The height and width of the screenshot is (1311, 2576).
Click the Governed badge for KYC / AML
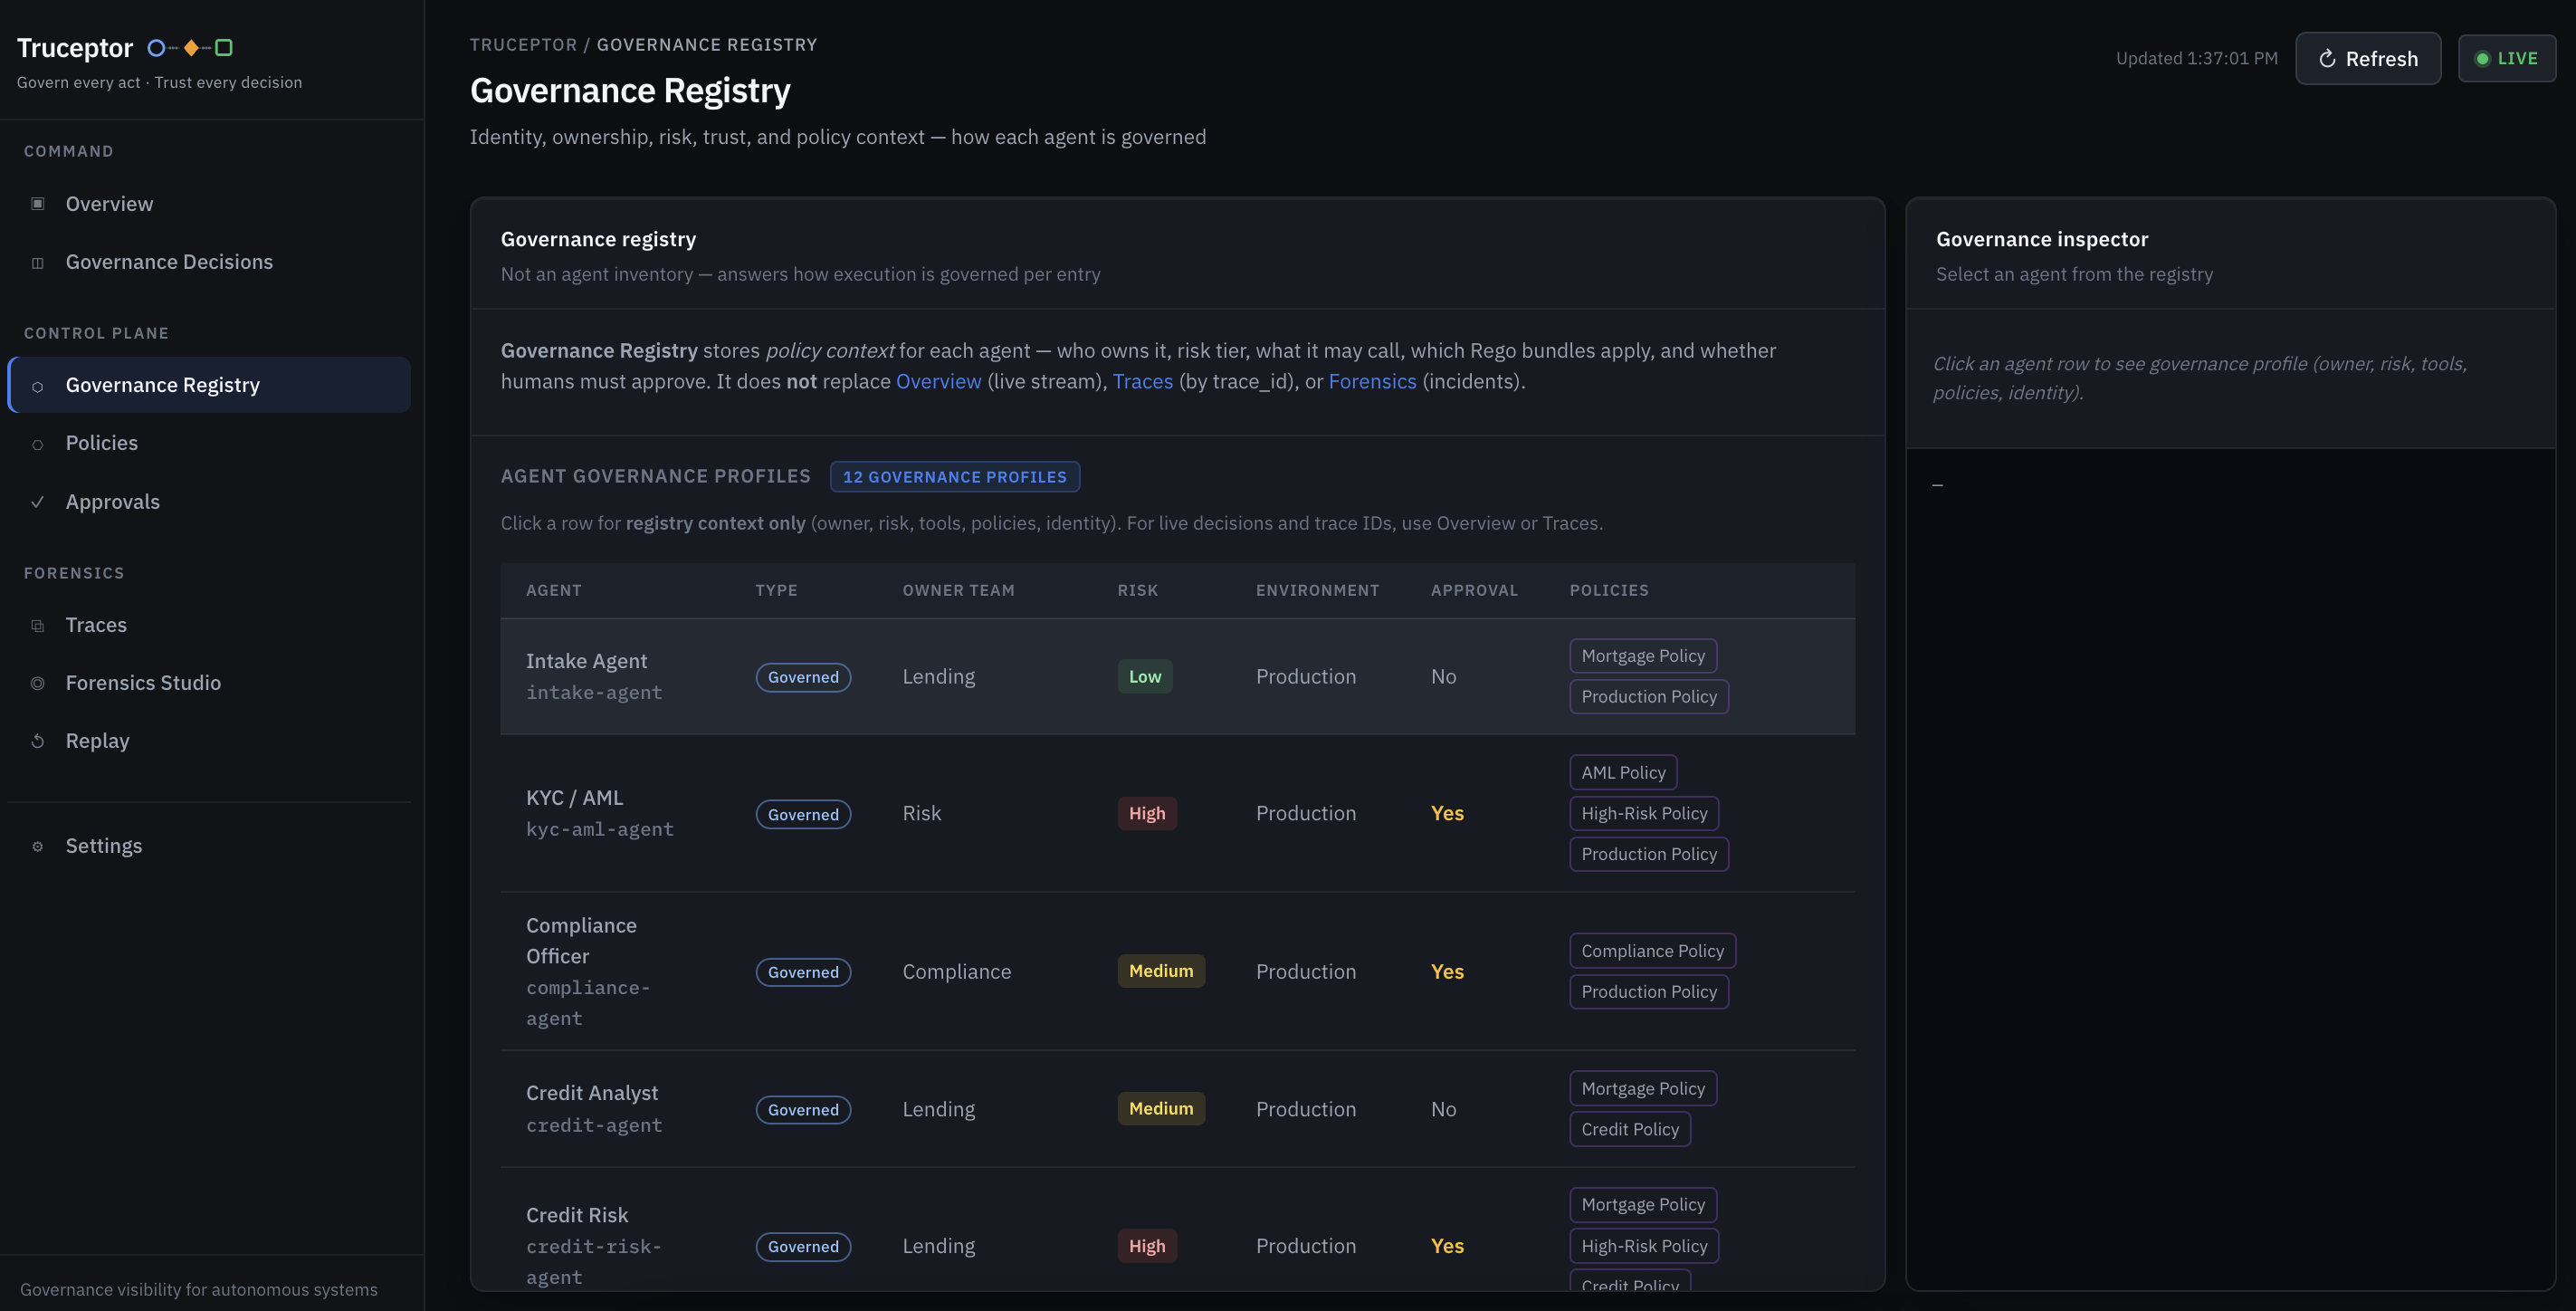click(x=803, y=814)
